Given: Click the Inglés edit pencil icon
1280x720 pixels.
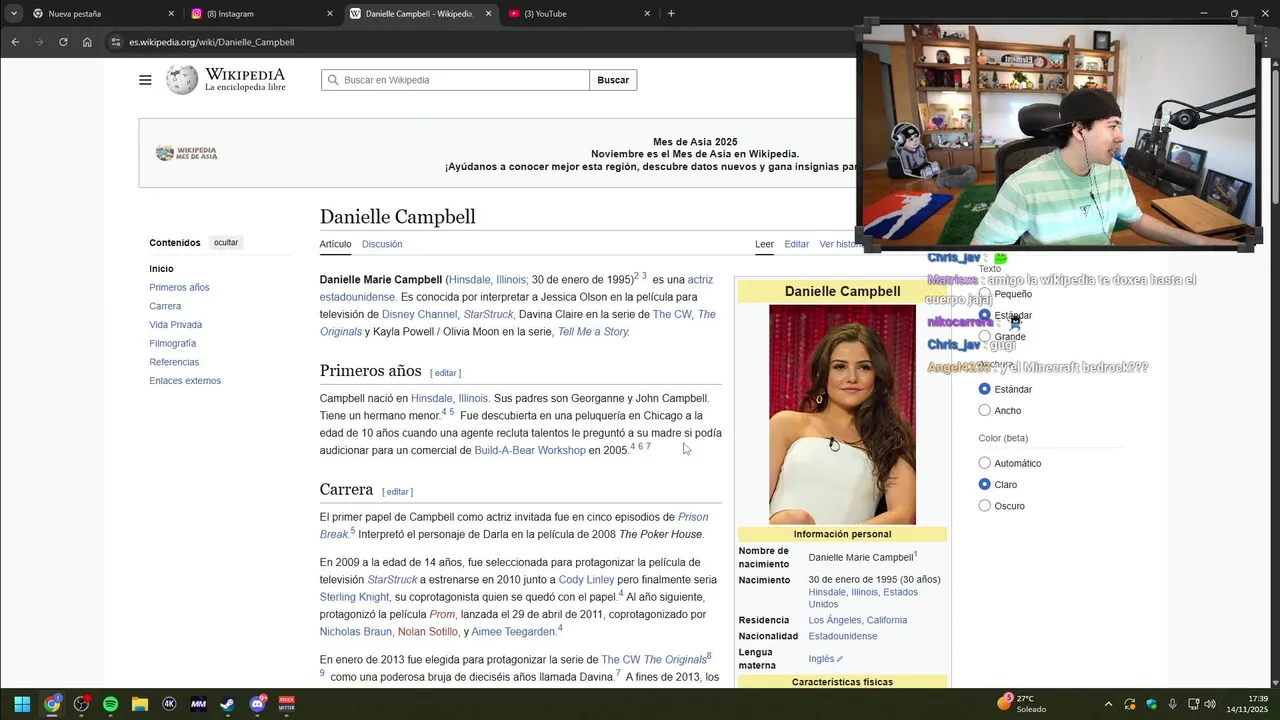Looking at the screenshot, I should pos(840,660).
